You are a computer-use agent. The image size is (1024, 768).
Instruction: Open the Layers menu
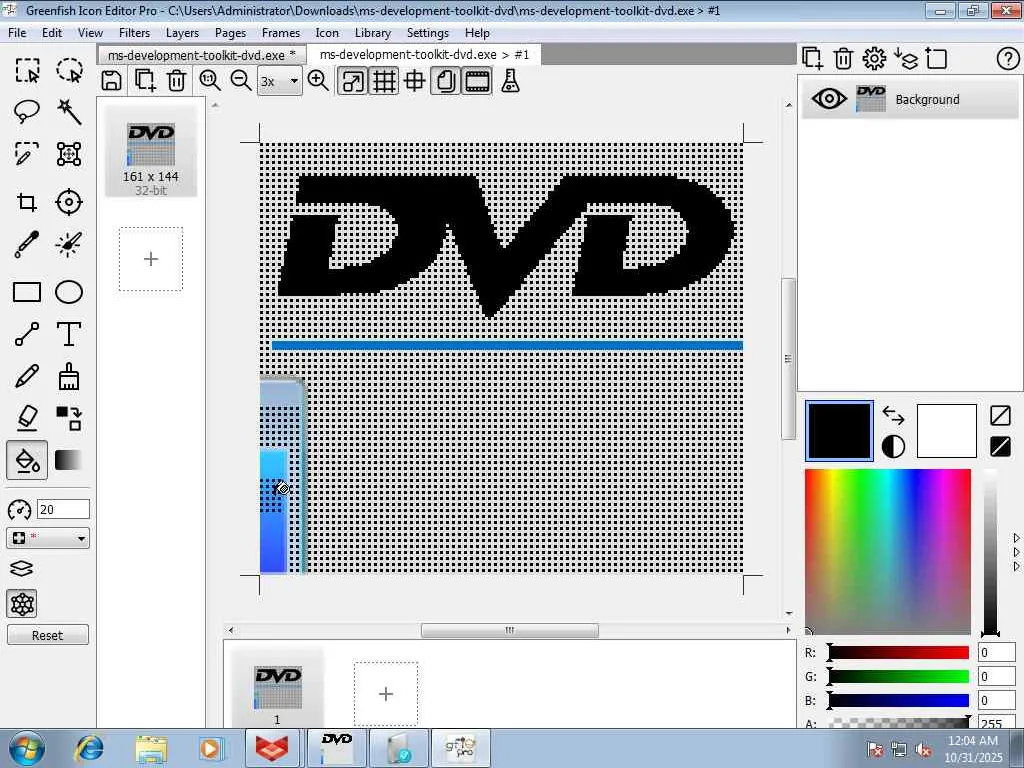[x=182, y=33]
